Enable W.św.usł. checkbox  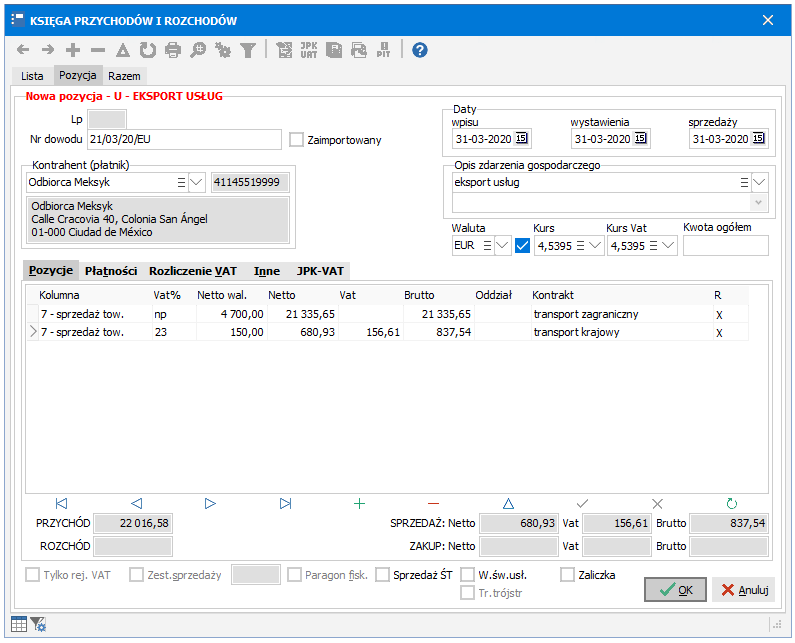coord(467,575)
